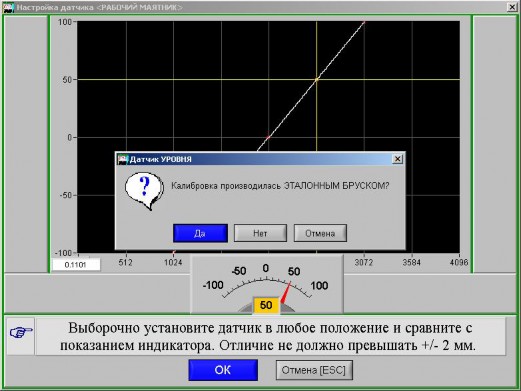Click the 4096 x-axis label
Screen dimensions: 521x391
[459, 263]
